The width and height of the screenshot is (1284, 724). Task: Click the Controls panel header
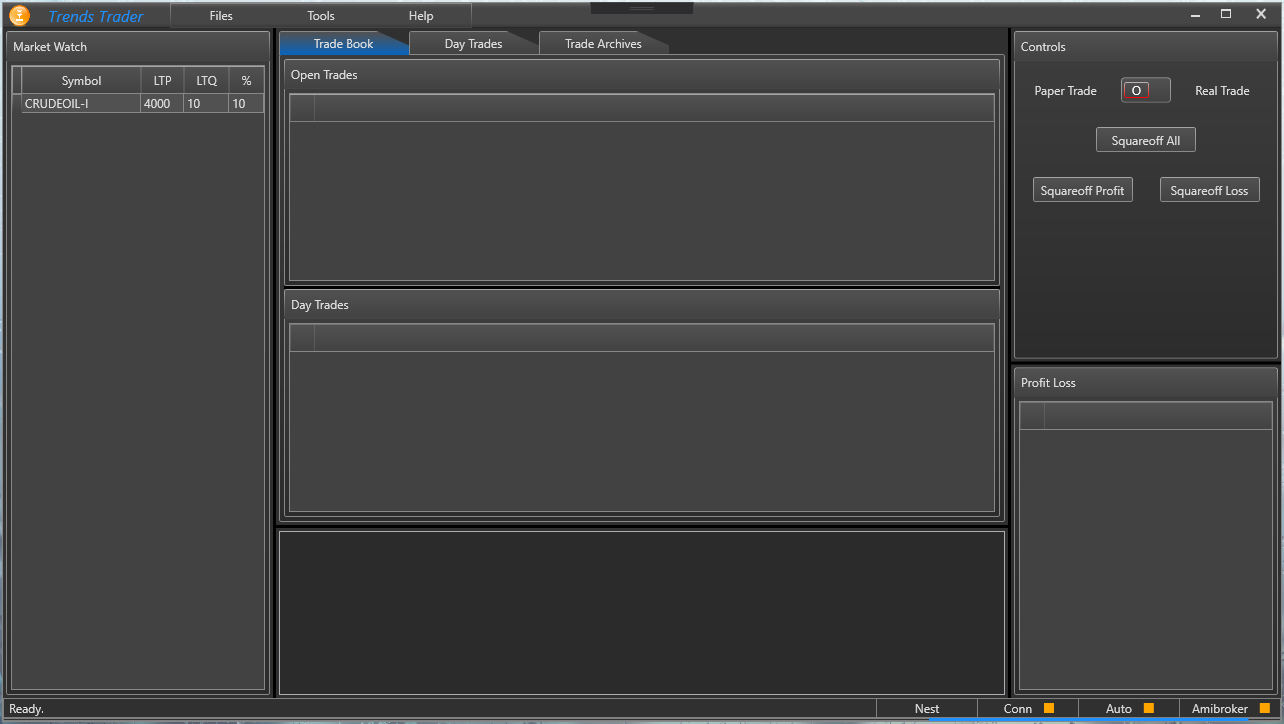tap(1146, 47)
